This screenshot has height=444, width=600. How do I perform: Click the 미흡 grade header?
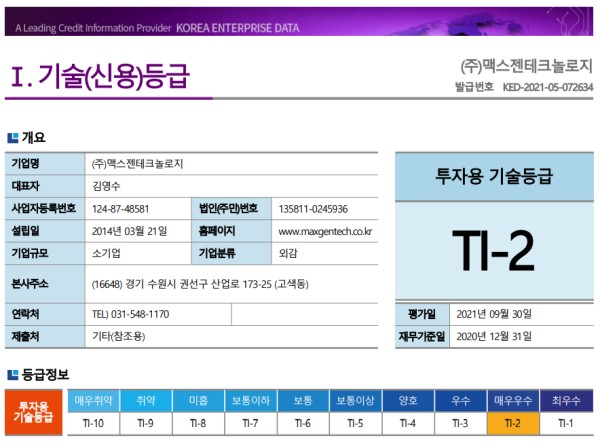(x=198, y=401)
